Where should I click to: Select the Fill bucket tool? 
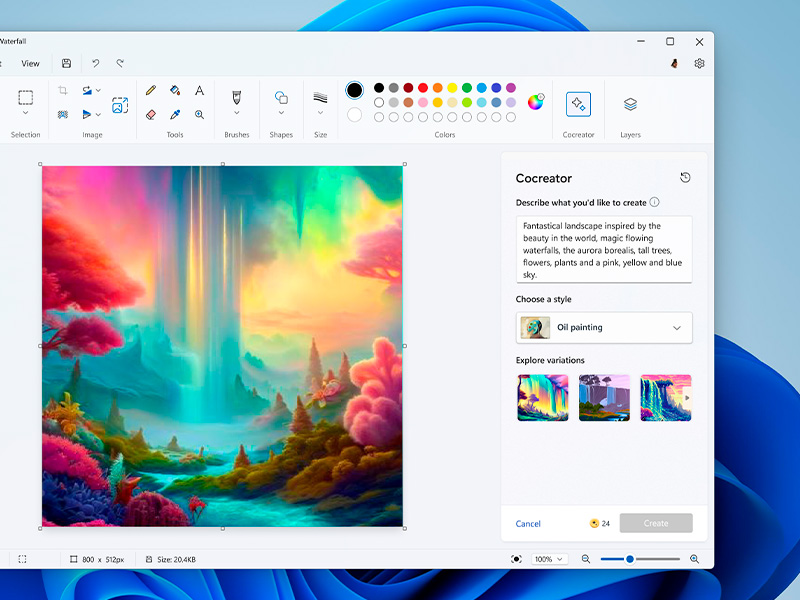[x=175, y=90]
